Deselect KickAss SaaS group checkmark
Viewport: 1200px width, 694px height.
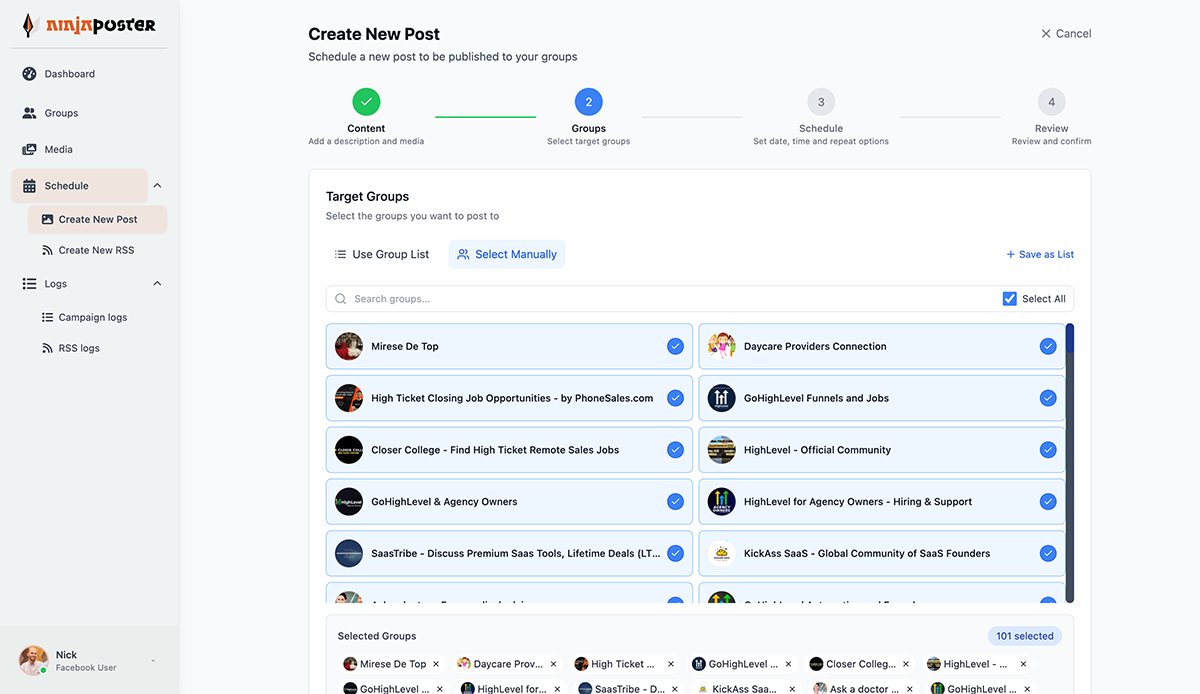[x=1048, y=553]
